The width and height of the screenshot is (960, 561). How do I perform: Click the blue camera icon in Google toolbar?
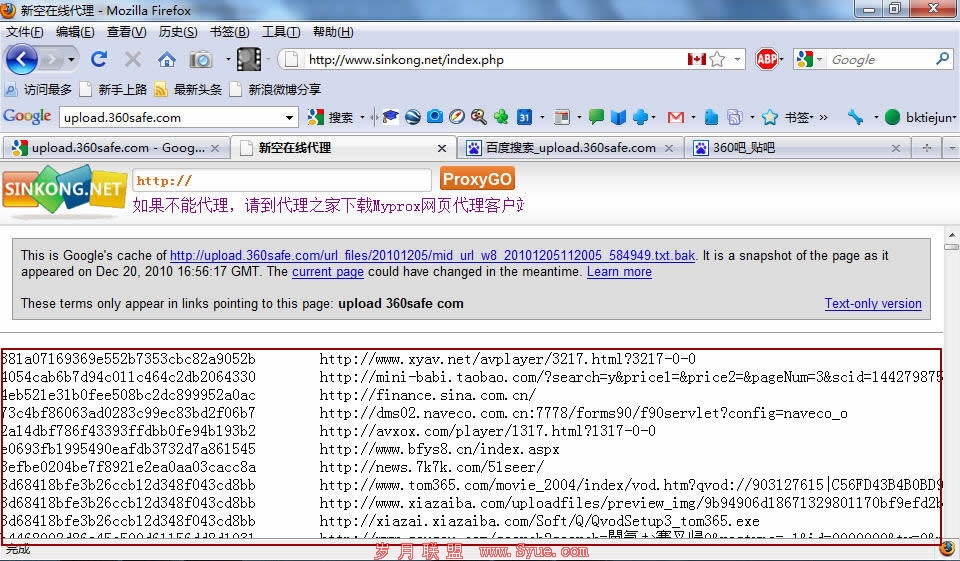435,116
